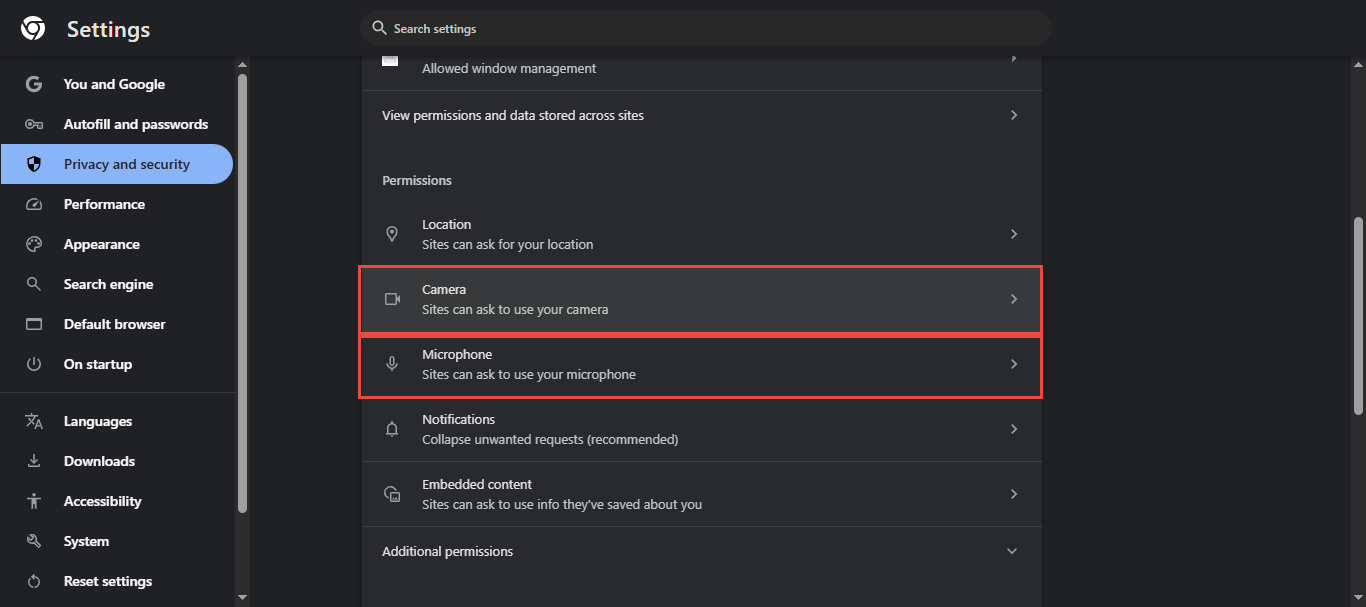The image size is (1366, 607).
Task: Click the sidebar scroll down arrow
Action: (242, 597)
